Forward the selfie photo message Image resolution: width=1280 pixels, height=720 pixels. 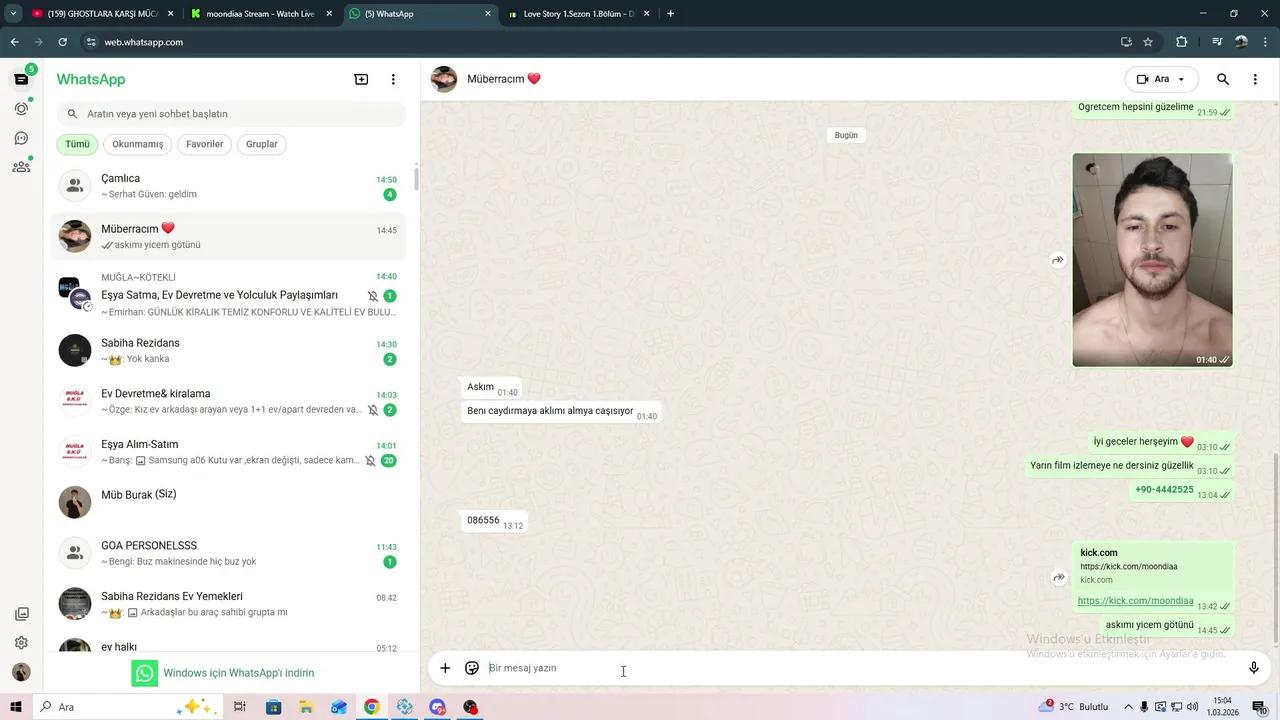1058,260
